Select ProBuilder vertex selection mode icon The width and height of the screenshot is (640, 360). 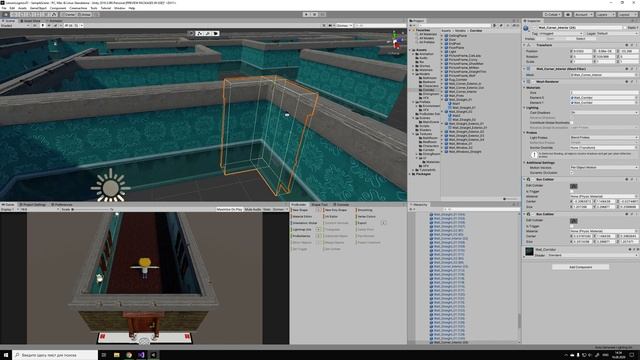199,33
